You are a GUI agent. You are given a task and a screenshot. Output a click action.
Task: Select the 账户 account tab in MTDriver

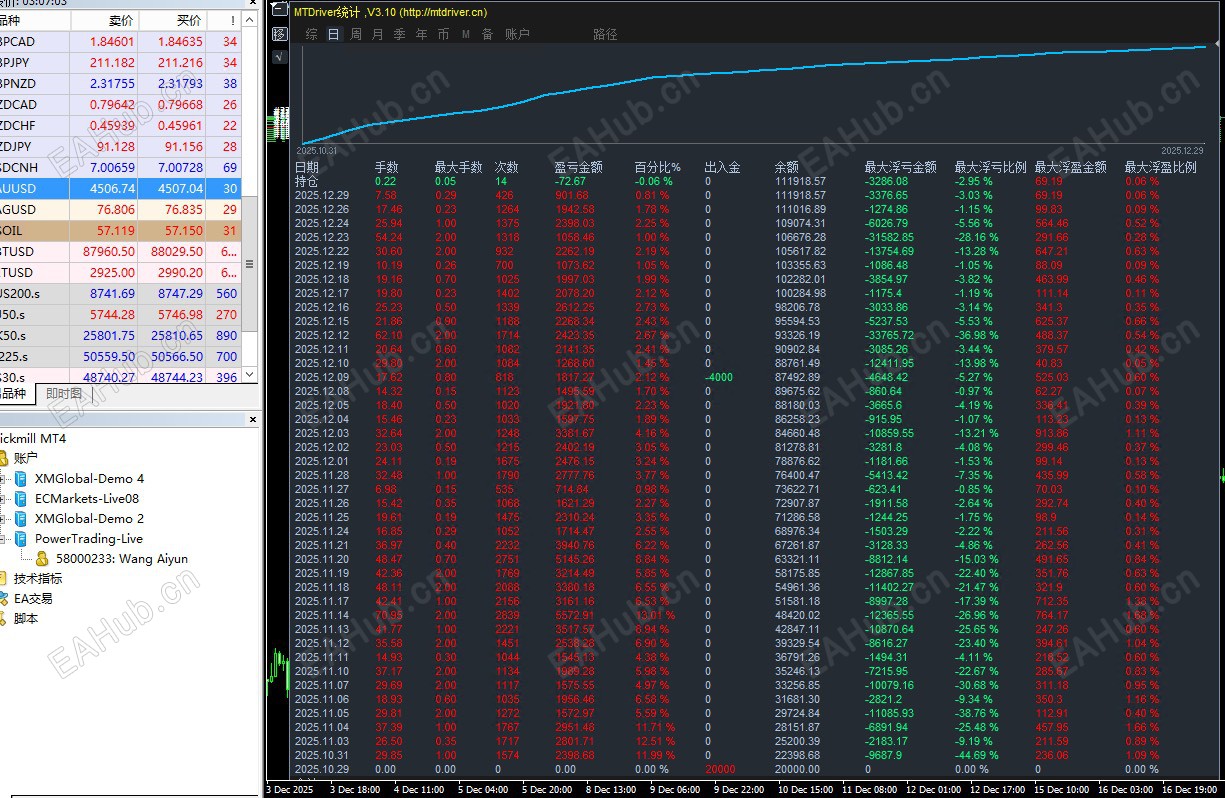click(x=517, y=34)
